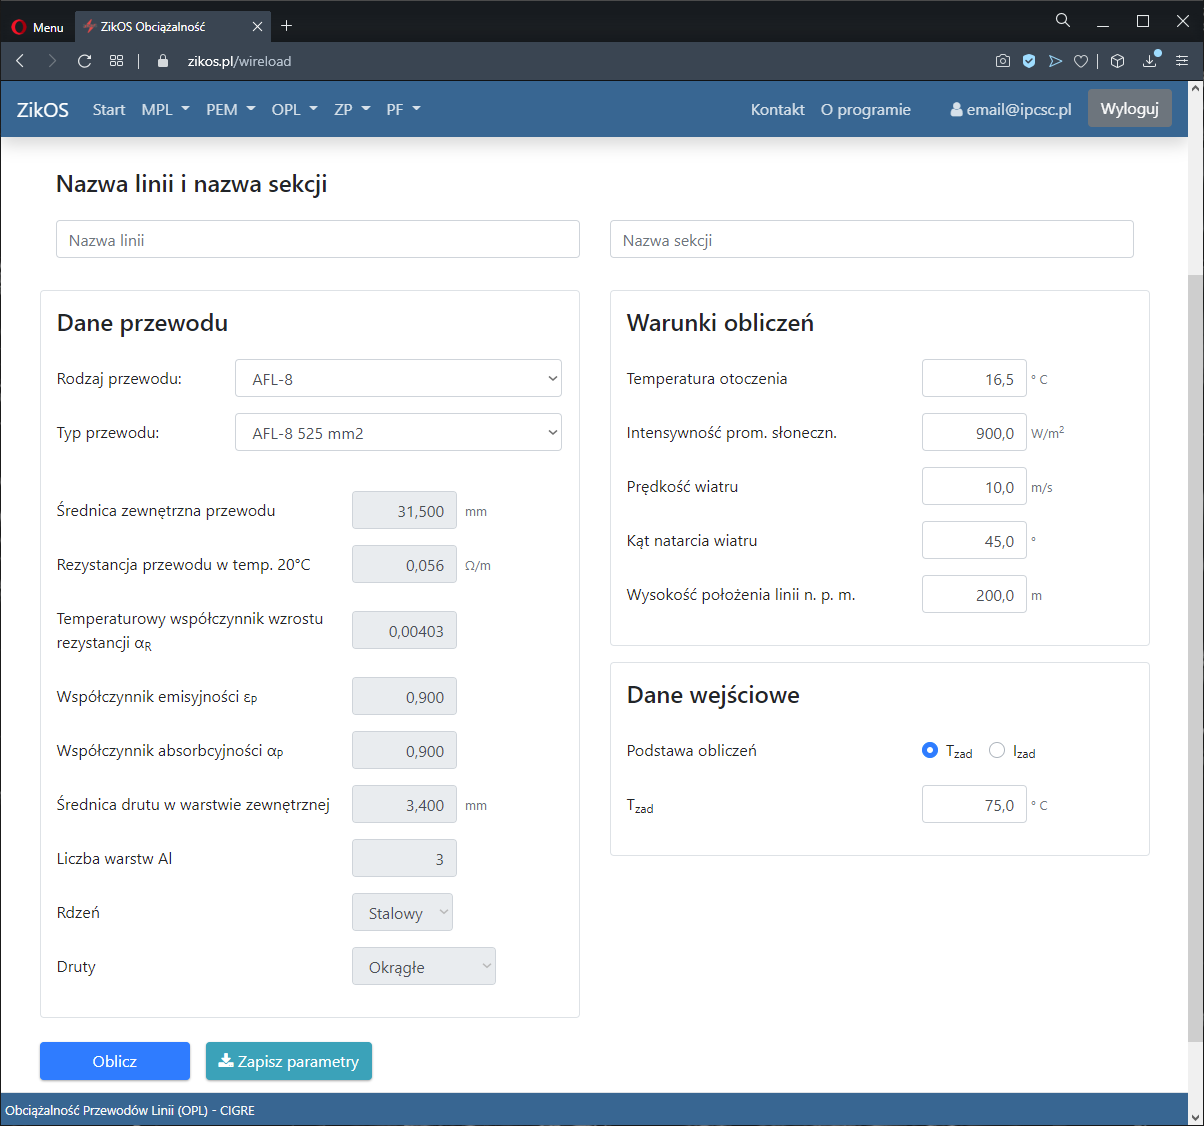Click the snapshot camera icon
1204x1126 pixels.
pyautogui.click(x=1002, y=61)
